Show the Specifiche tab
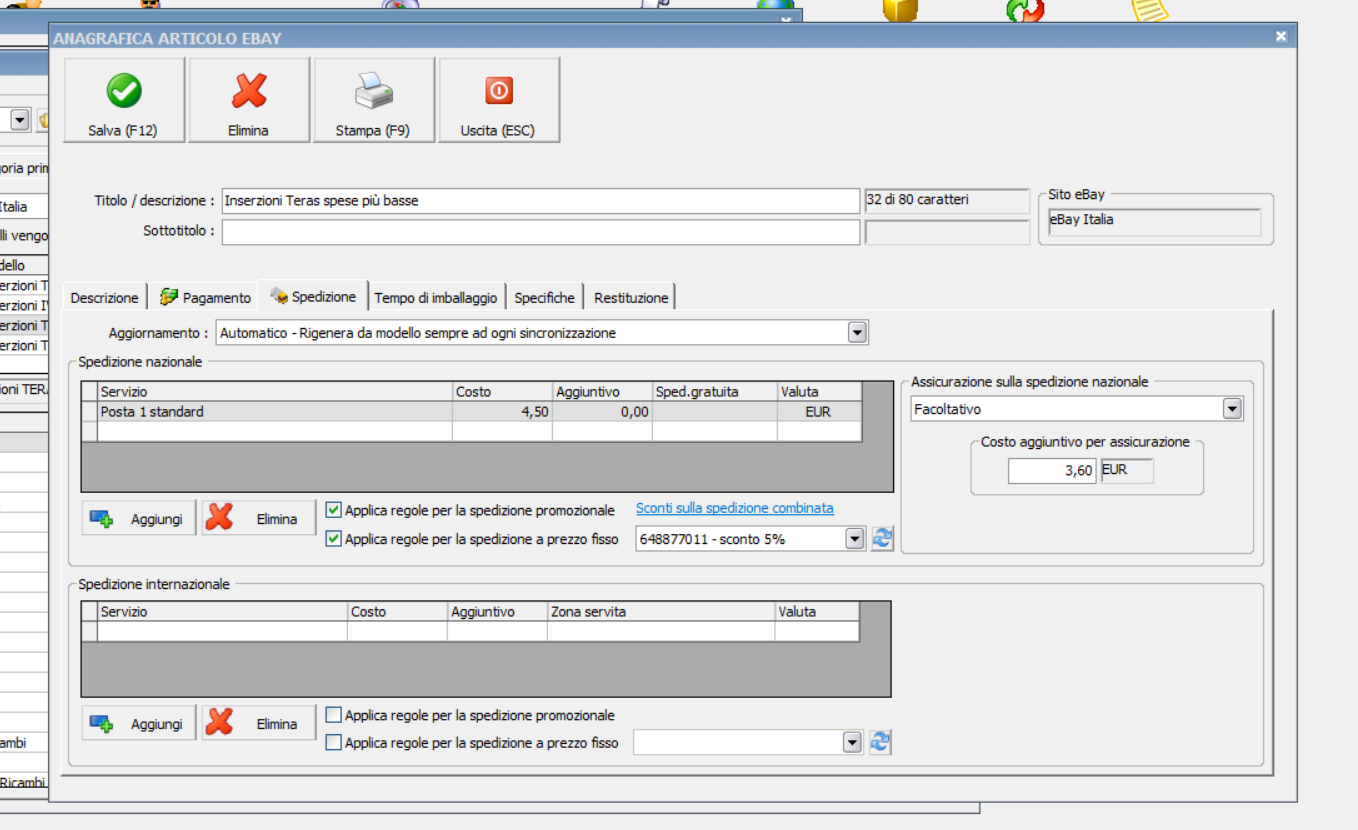Viewport: 1358px width, 830px height. click(x=545, y=298)
